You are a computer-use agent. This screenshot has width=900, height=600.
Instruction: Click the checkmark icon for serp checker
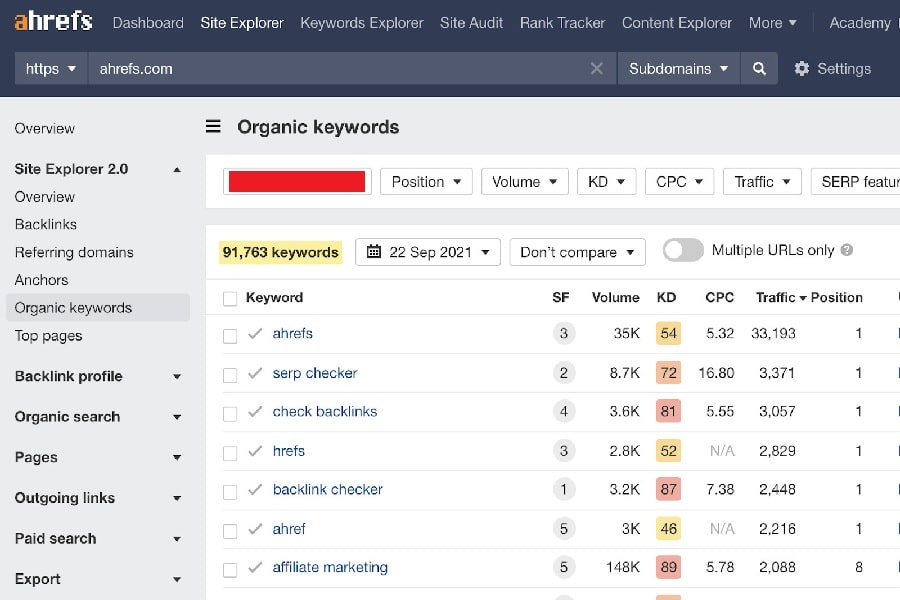pos(255,373)
